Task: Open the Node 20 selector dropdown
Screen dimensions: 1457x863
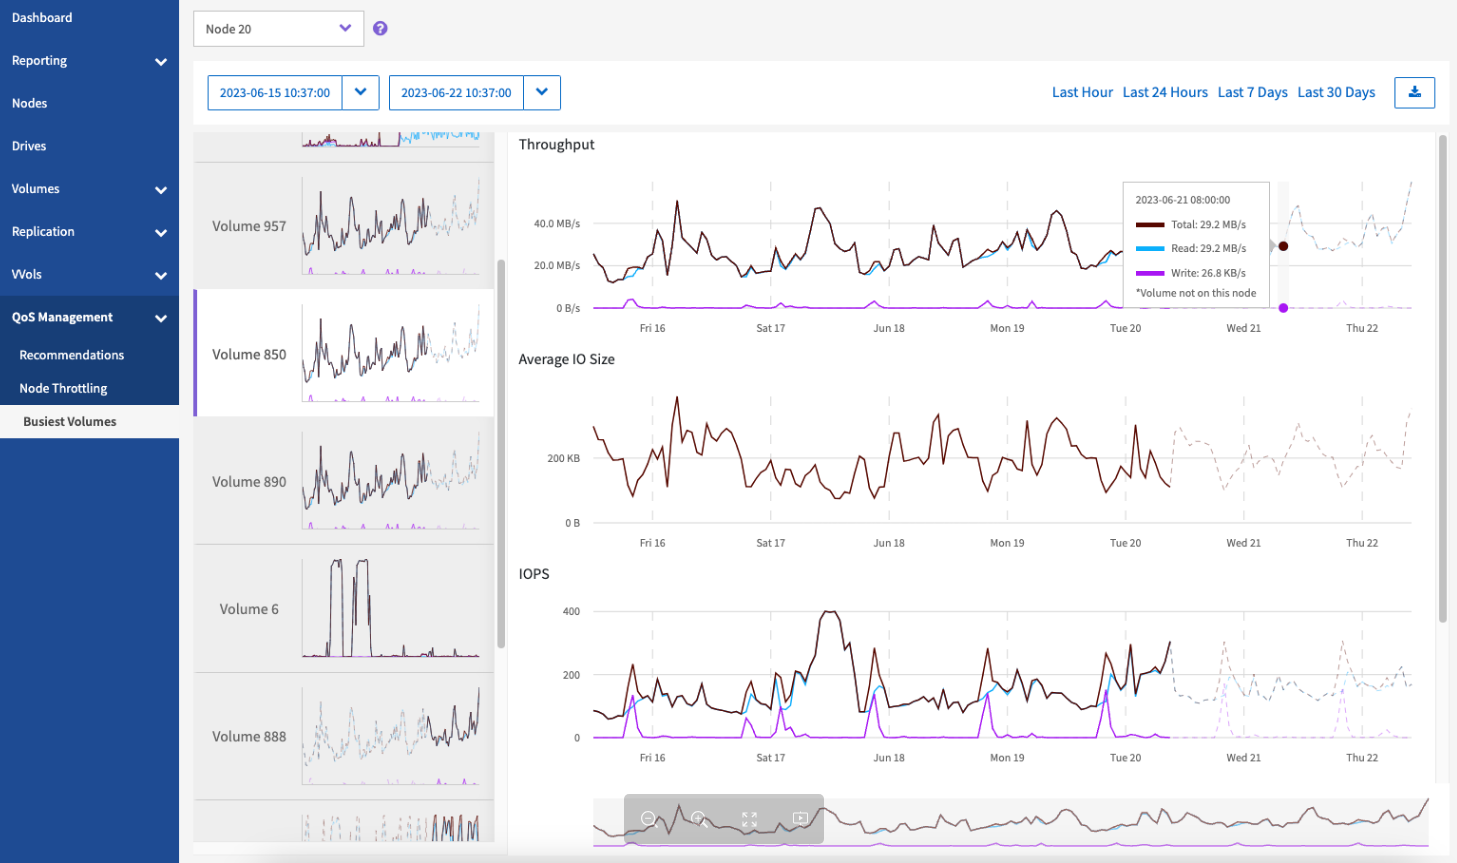Action: click(278, 29)
